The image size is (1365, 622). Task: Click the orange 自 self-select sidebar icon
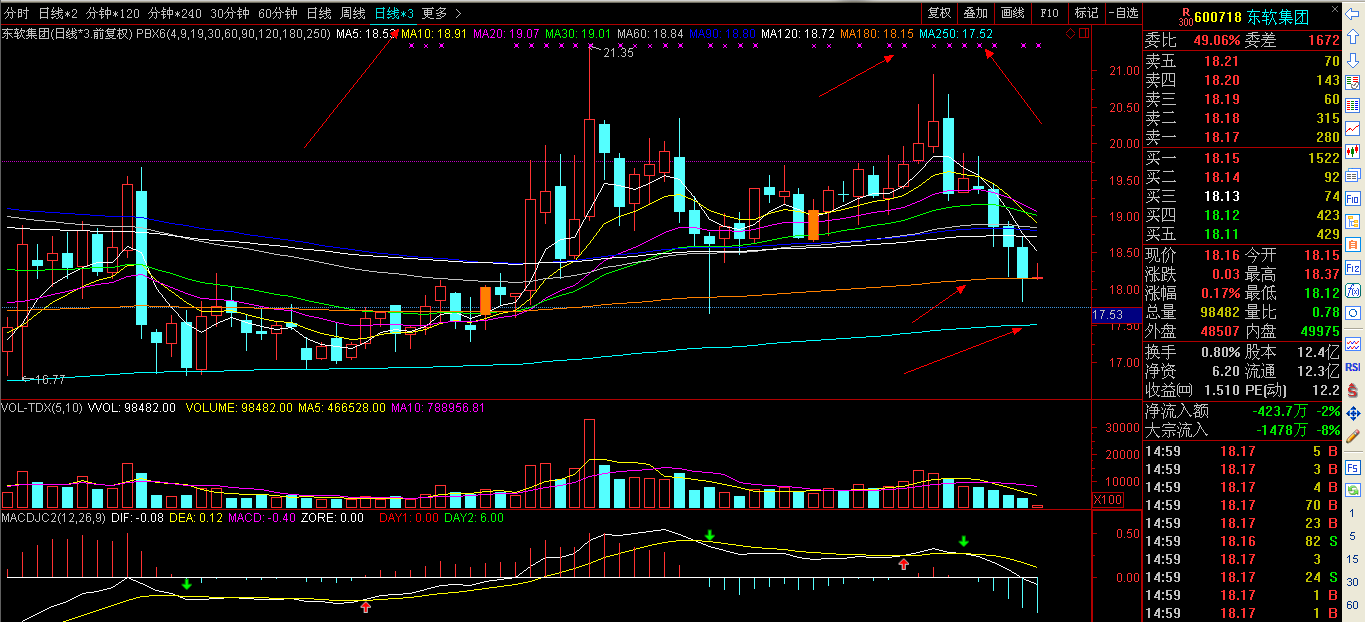pos(1352,245)
